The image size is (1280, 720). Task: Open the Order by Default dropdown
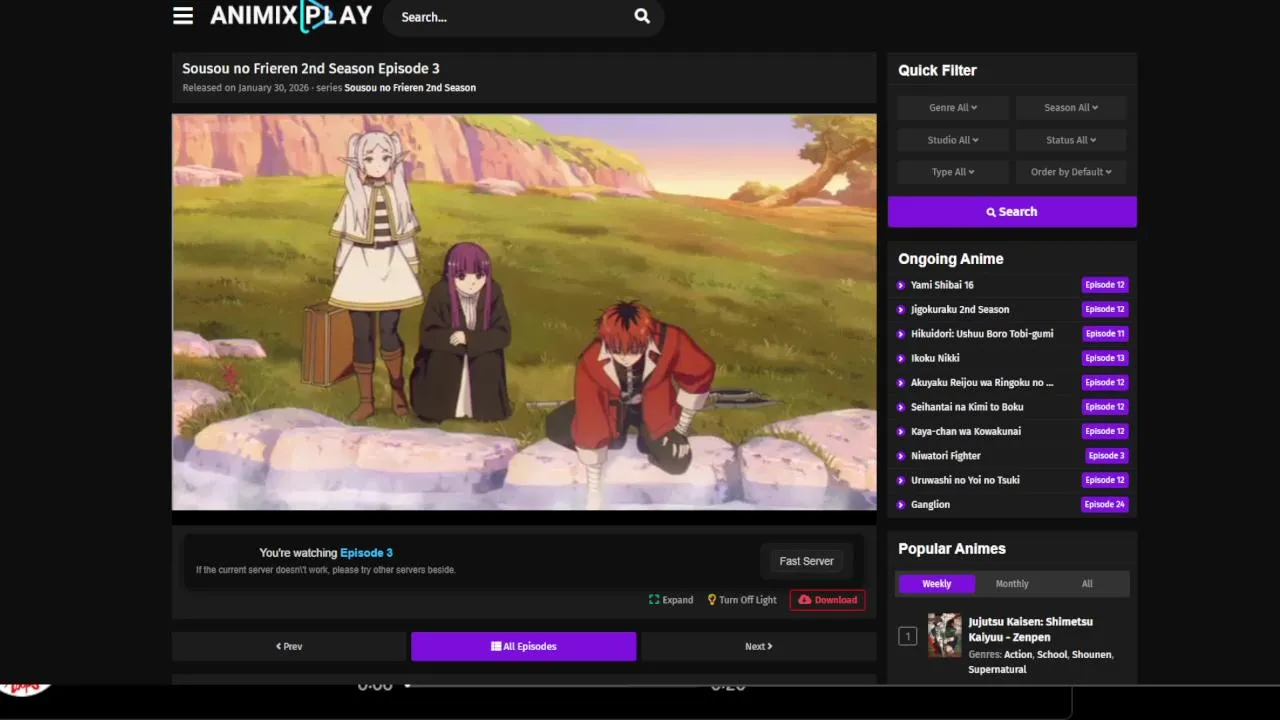click(x=1071, y=172)
